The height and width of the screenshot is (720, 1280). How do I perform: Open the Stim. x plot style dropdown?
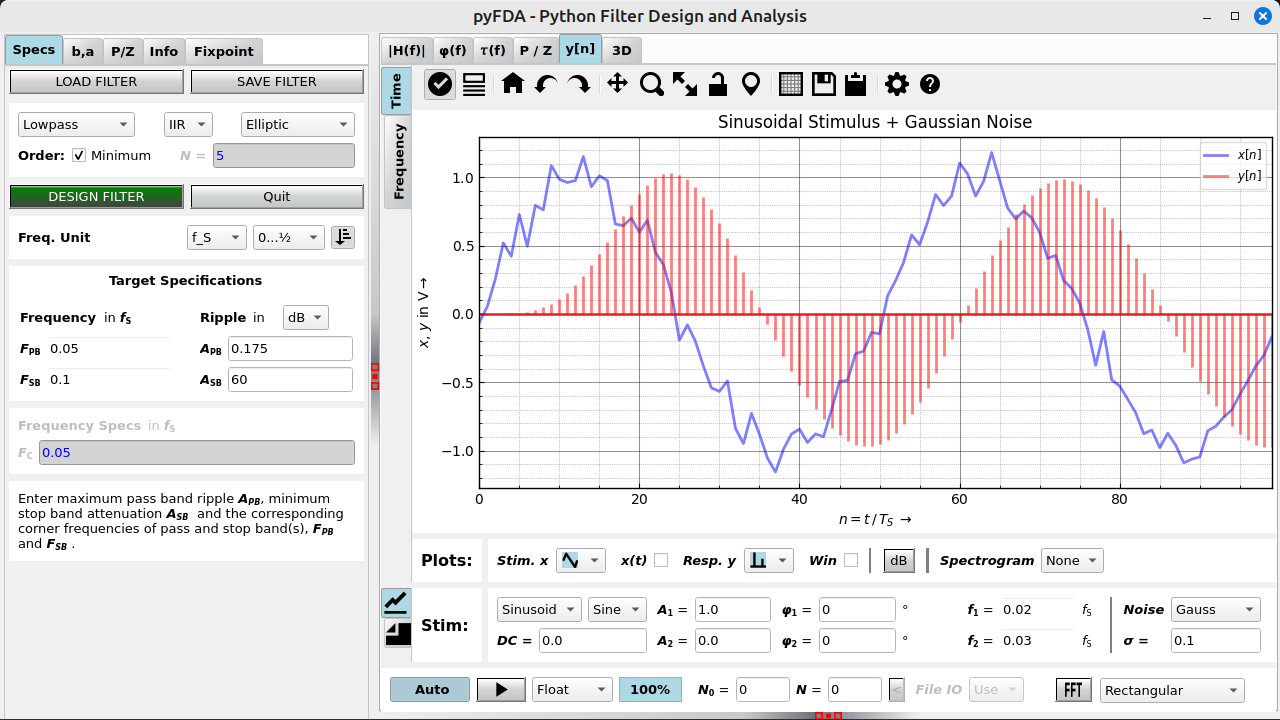click(581, 560)
